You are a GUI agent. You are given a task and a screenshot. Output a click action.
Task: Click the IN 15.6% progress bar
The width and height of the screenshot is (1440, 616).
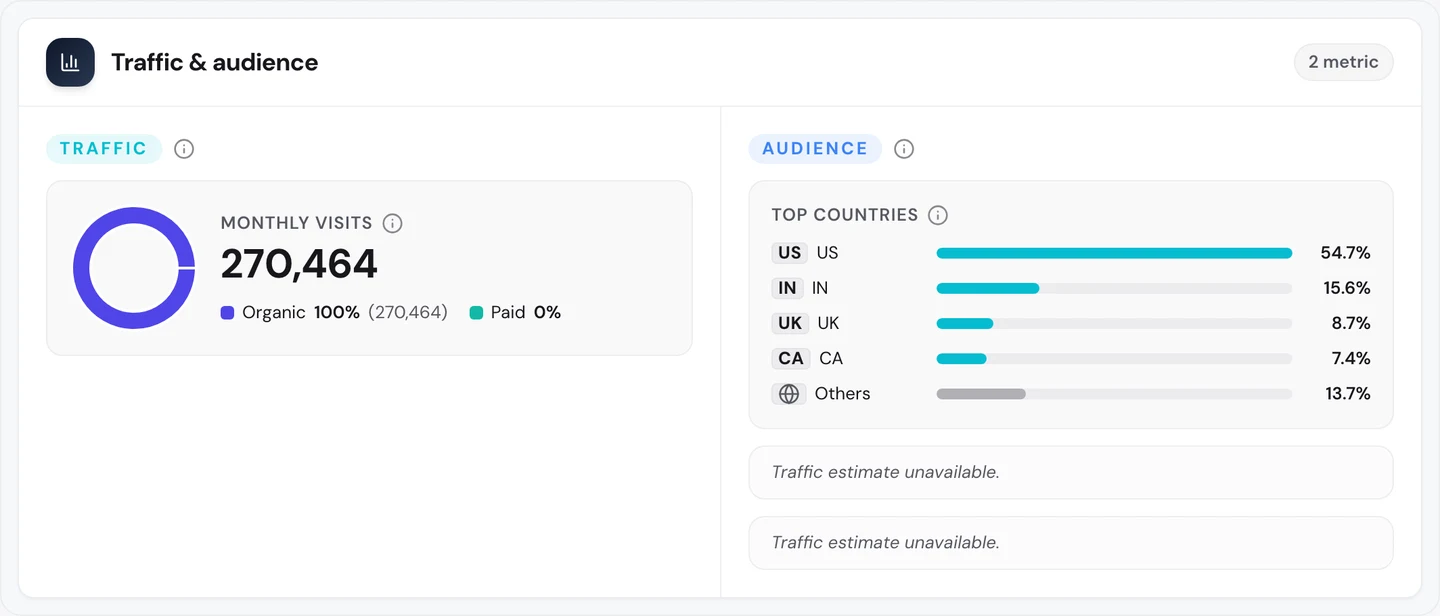pos(1114,288)
